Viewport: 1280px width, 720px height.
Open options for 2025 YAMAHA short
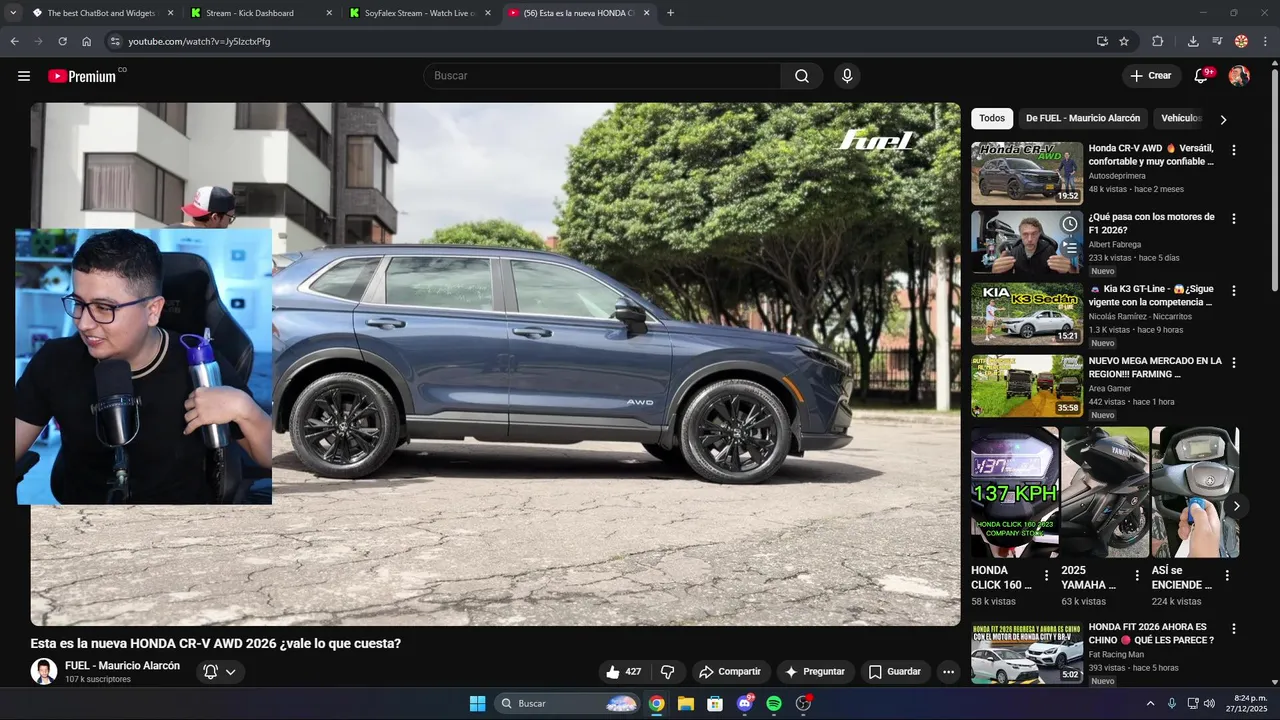1137,575
